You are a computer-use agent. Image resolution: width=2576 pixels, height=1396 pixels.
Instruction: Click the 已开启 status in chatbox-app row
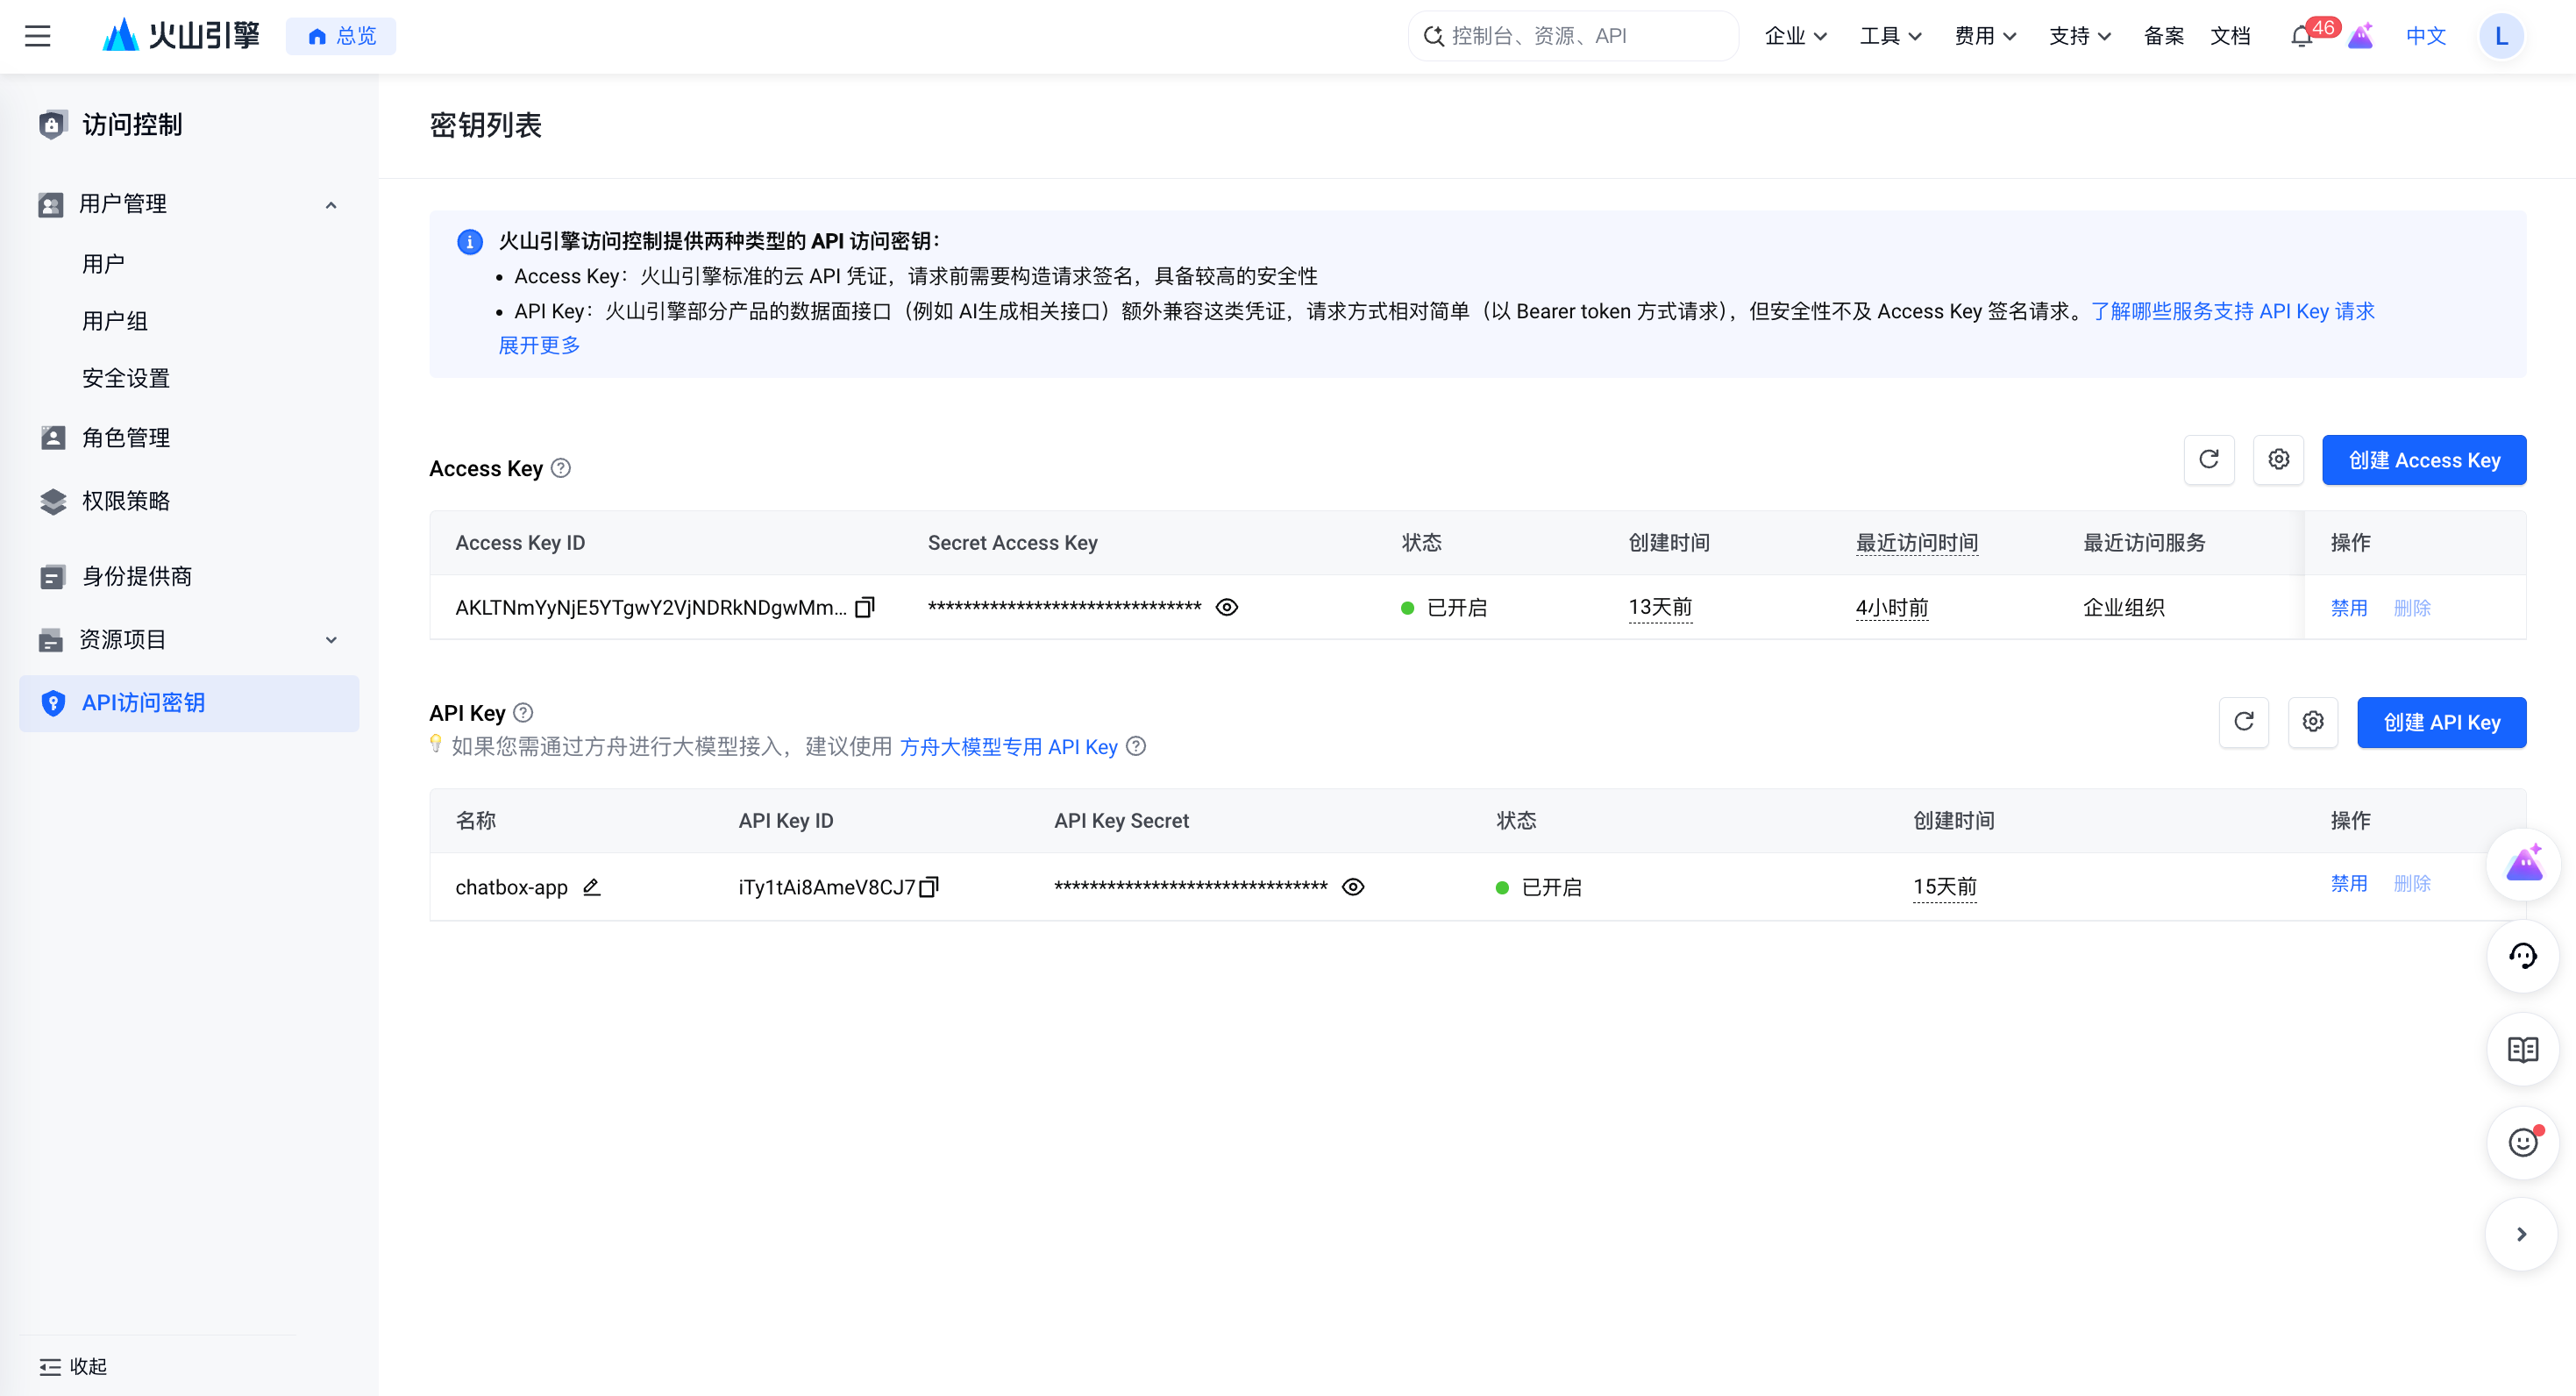[1538, 887]
